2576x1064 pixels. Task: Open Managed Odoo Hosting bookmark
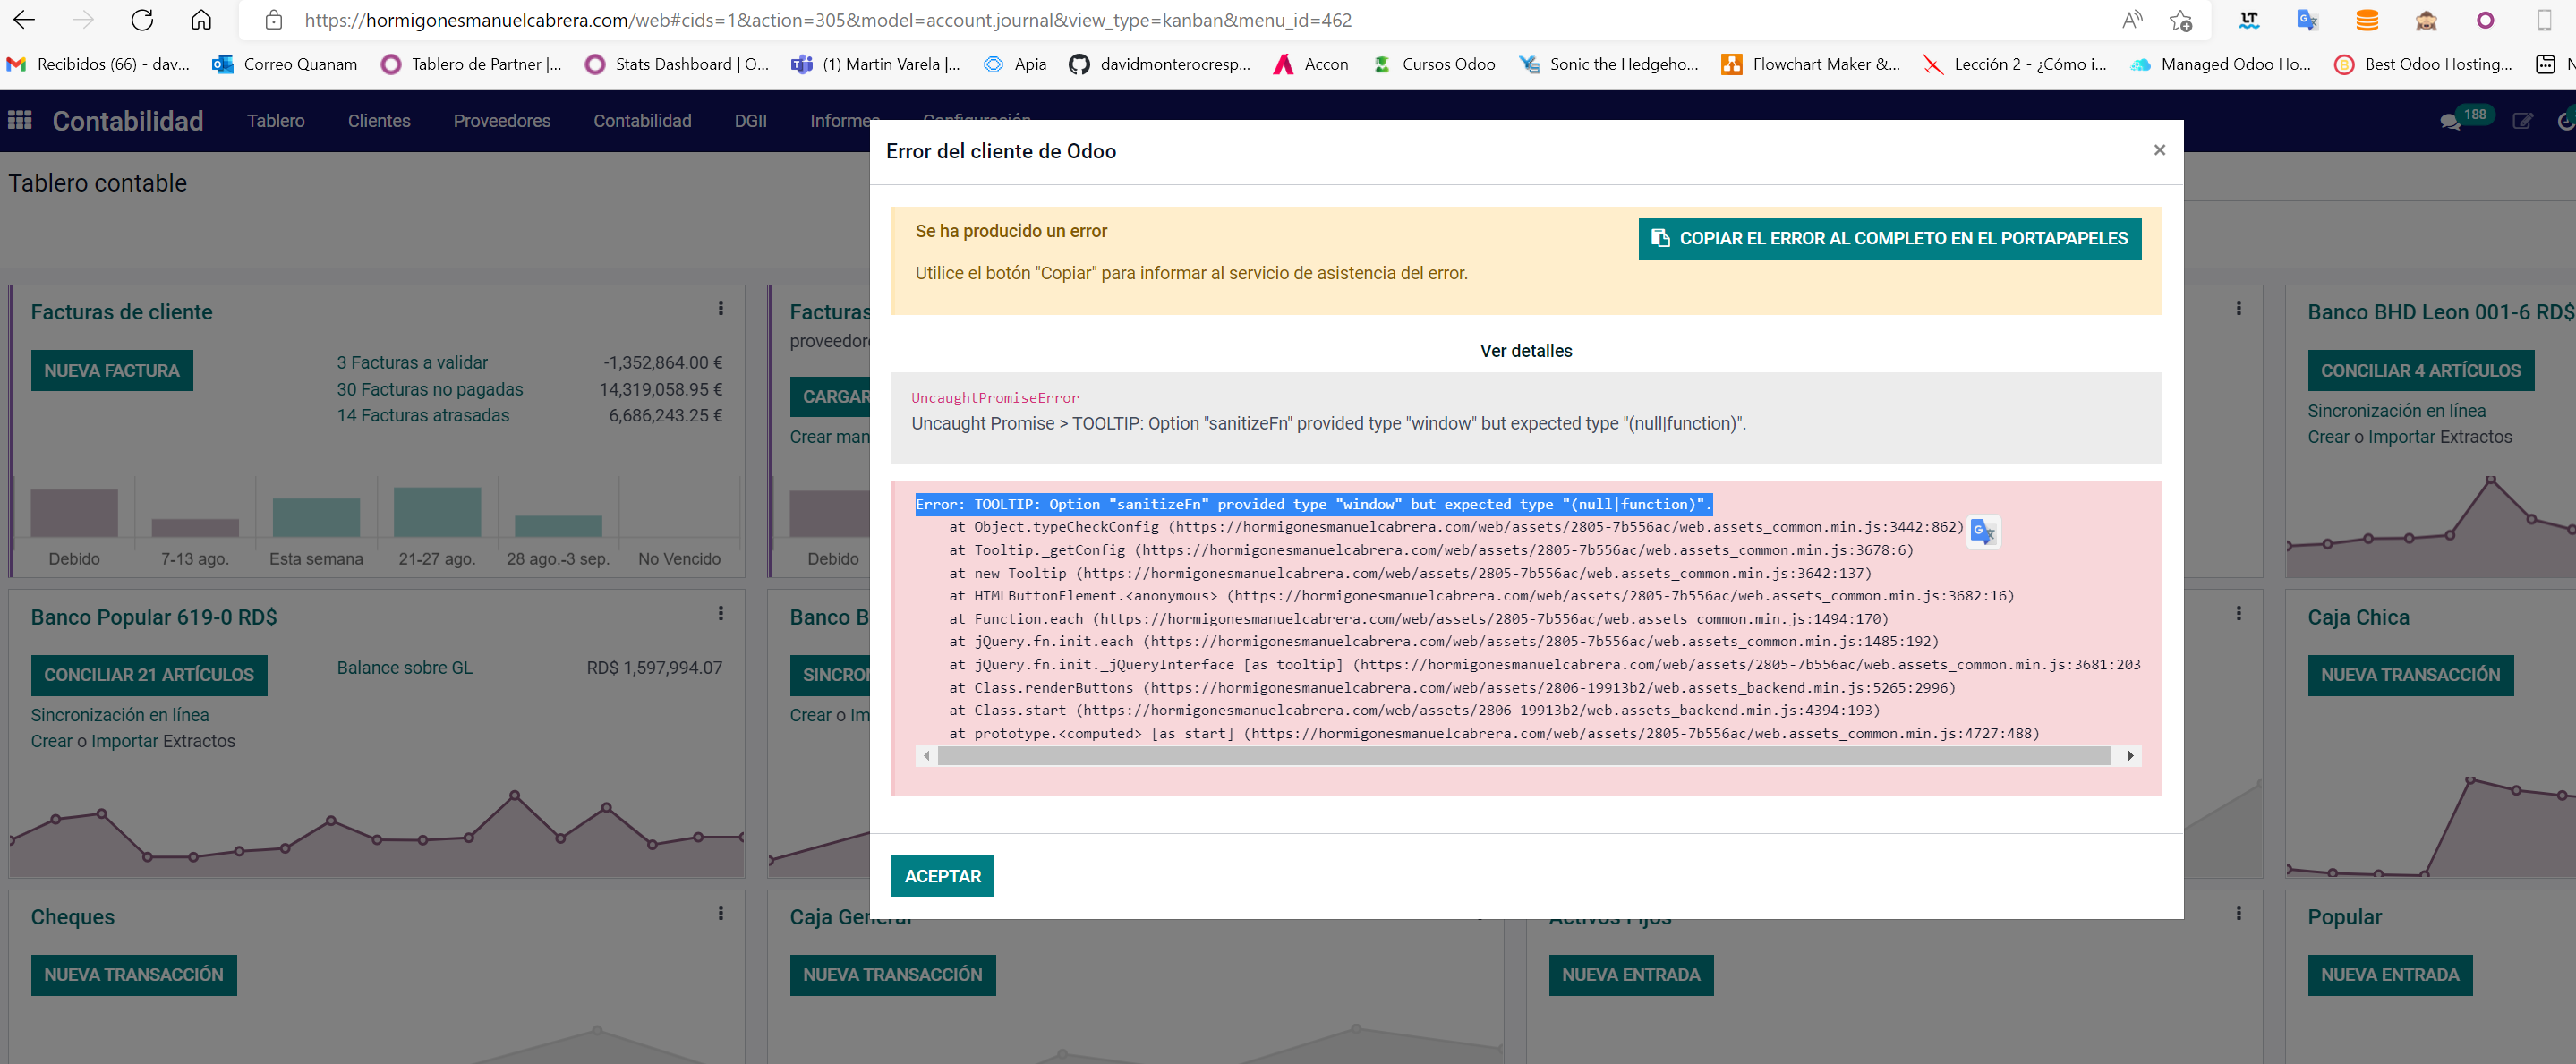click(2220, 64)
